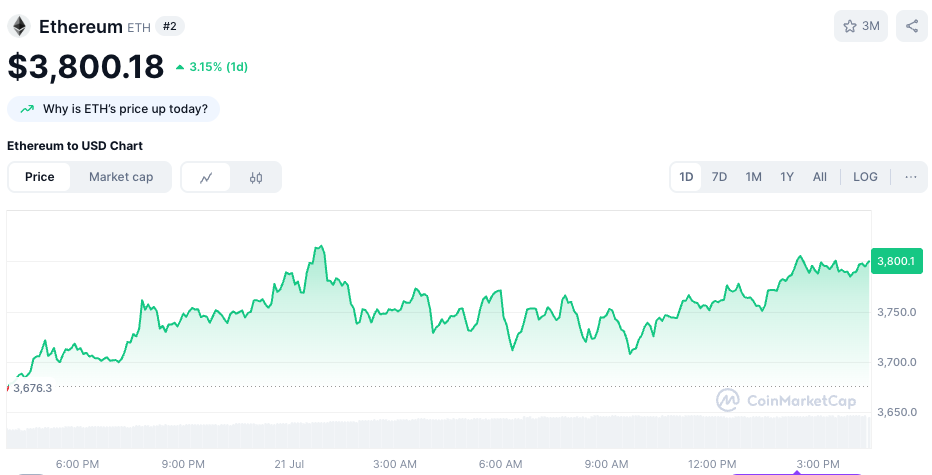Click the chart's highest price peak
The image size is (932, 475).
click(320, 246)
